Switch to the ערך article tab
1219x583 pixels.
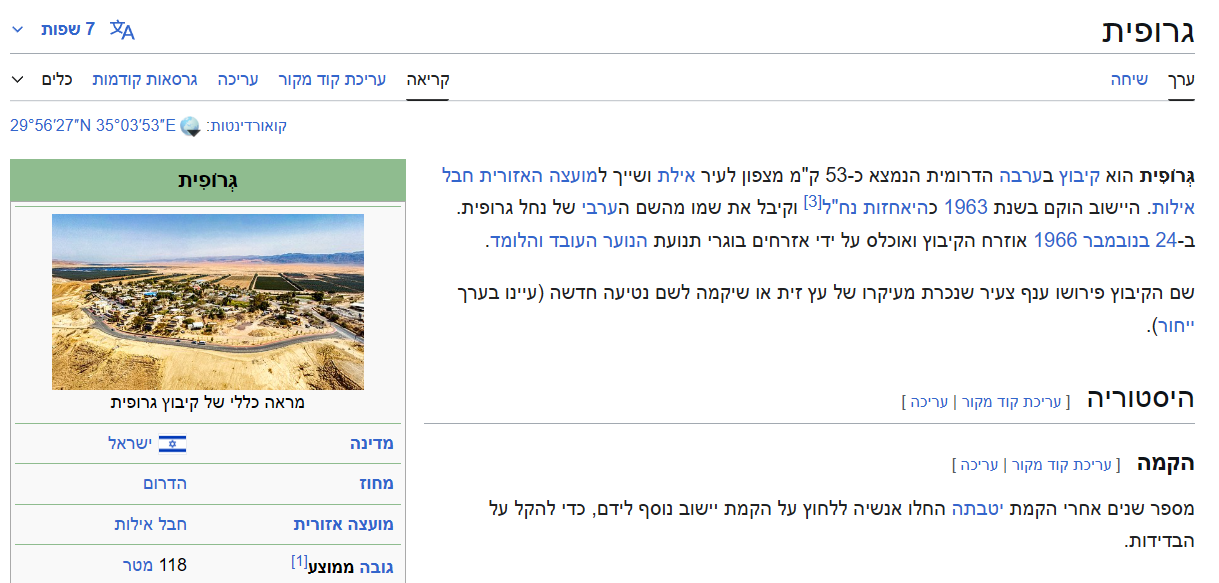[x=1182, y=79]
